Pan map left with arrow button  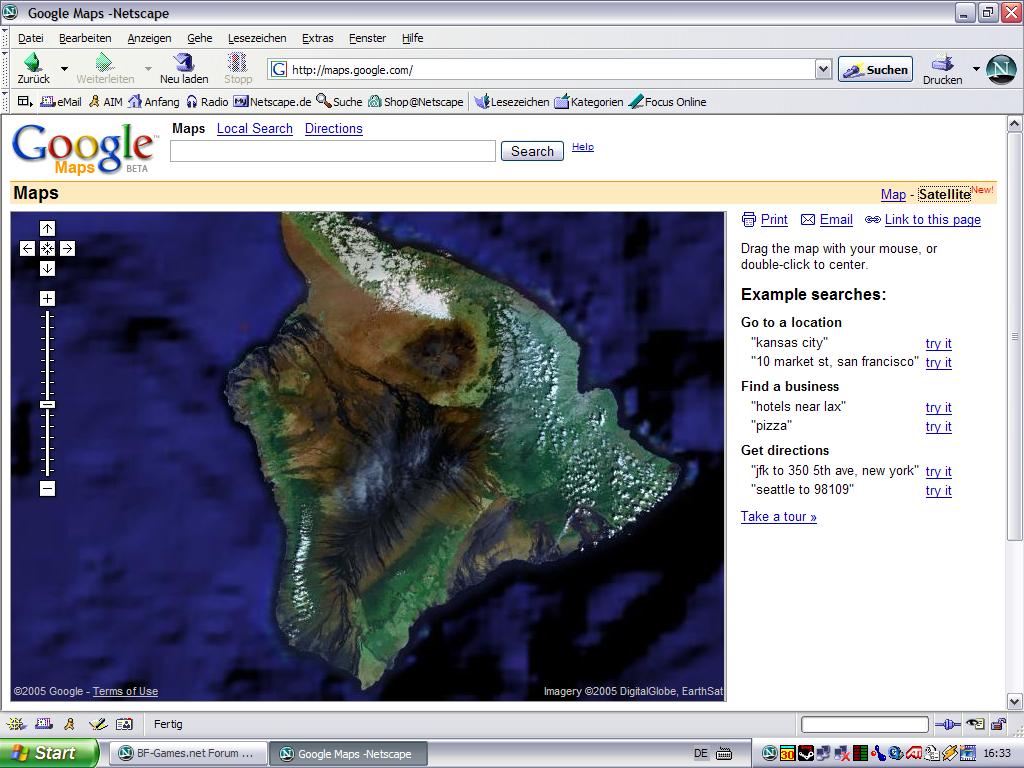(27, 248)
